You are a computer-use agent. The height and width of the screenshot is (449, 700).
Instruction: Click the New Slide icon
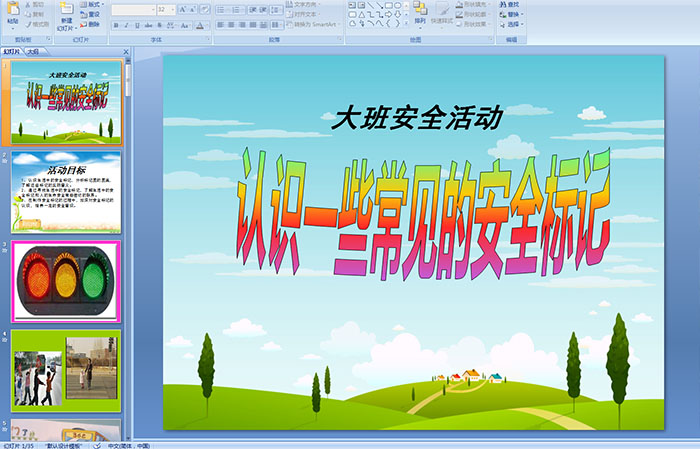[x=67, y=9]
